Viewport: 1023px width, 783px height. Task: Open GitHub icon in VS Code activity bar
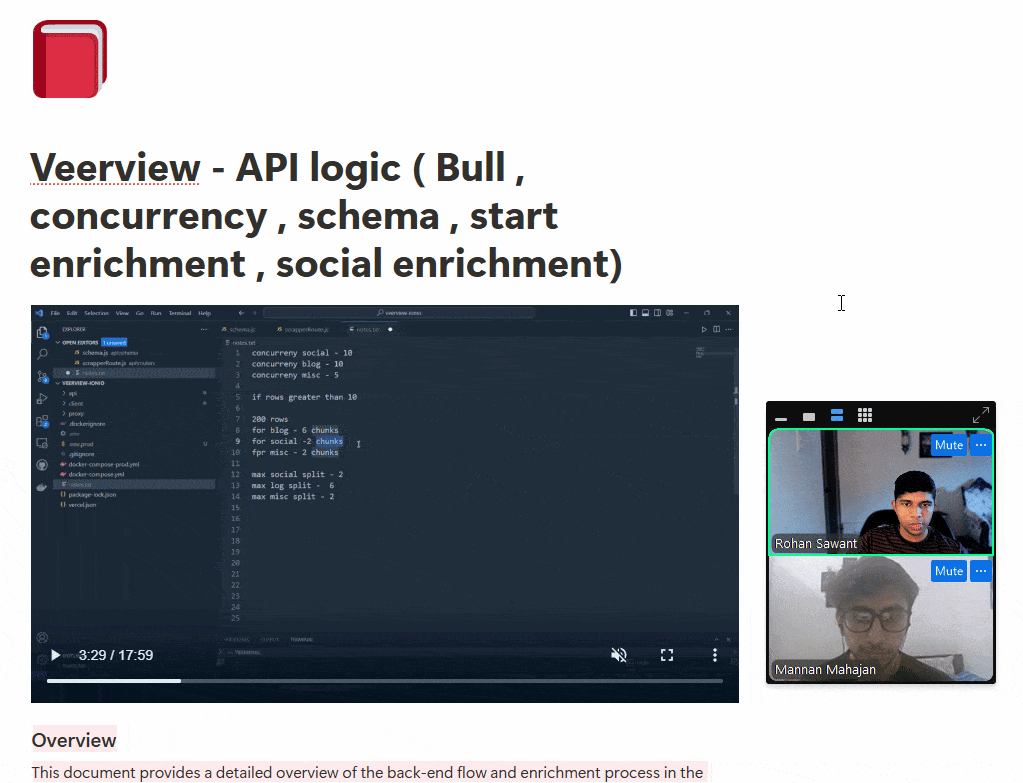(x=42, y=465)
